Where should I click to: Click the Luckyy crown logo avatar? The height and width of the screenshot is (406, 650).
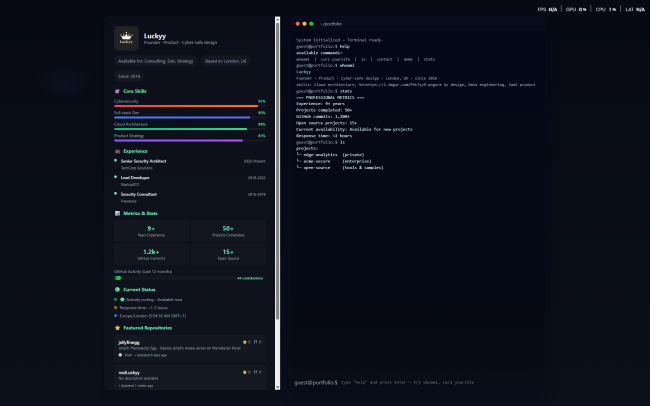126,38
